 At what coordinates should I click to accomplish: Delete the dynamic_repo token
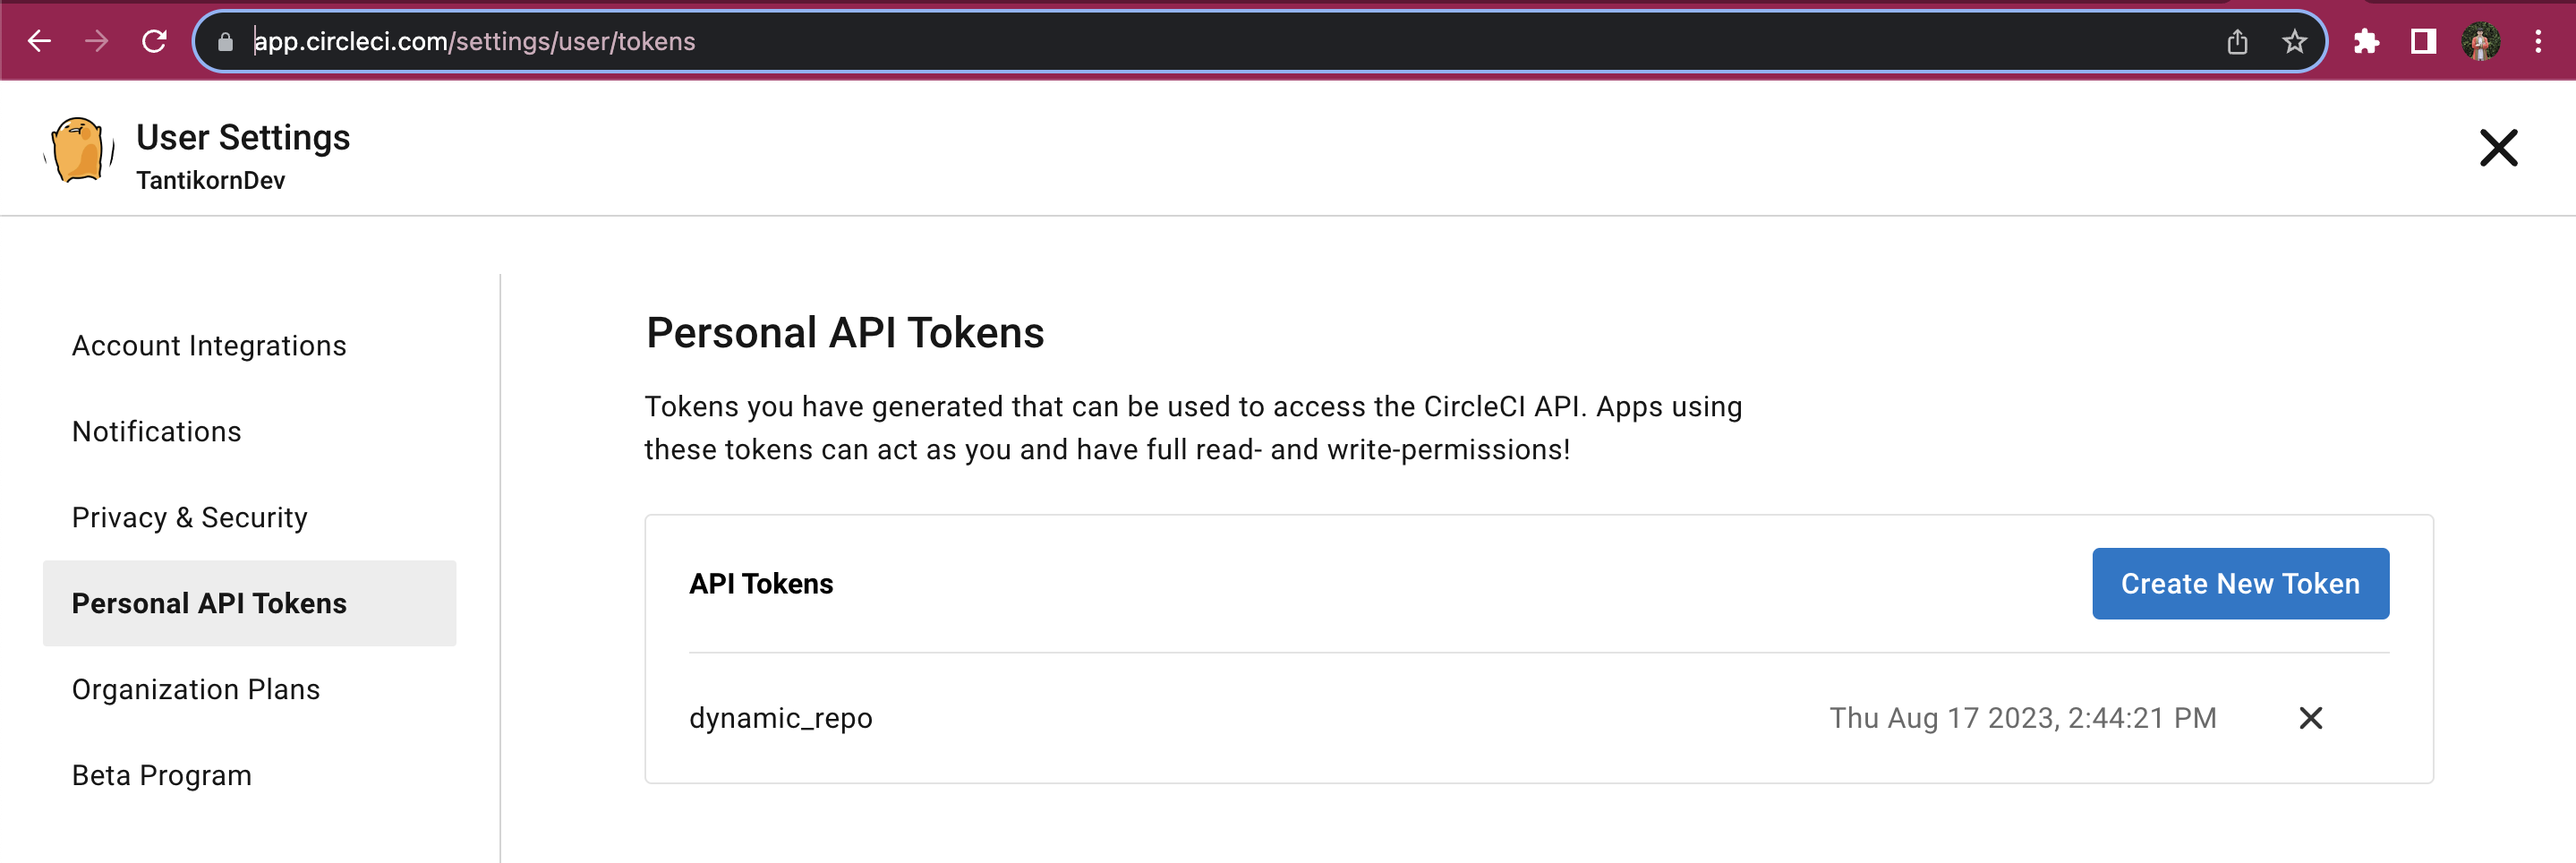click(x=2310, y=718)
